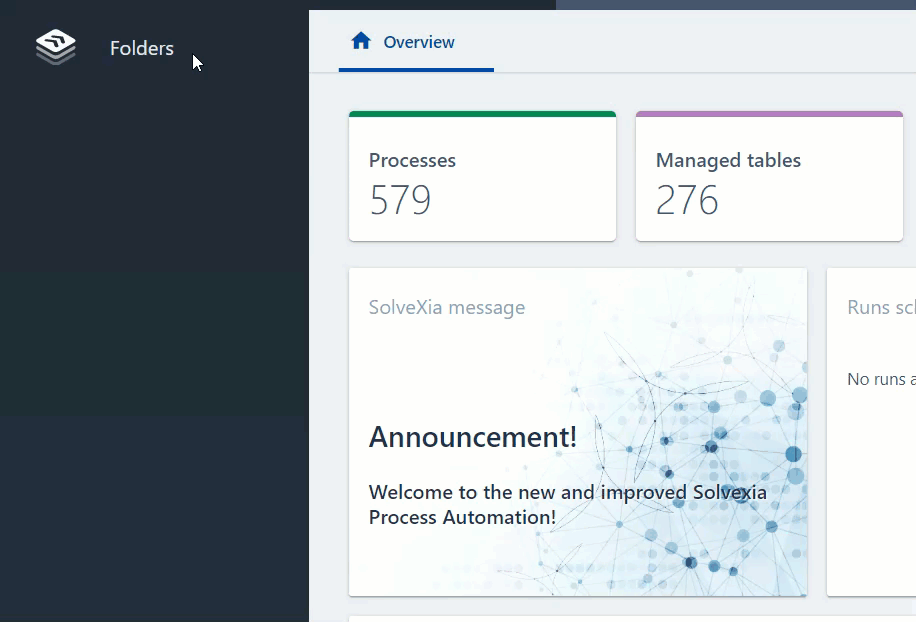Select the SolveXia message card heading

click(446, 307)
